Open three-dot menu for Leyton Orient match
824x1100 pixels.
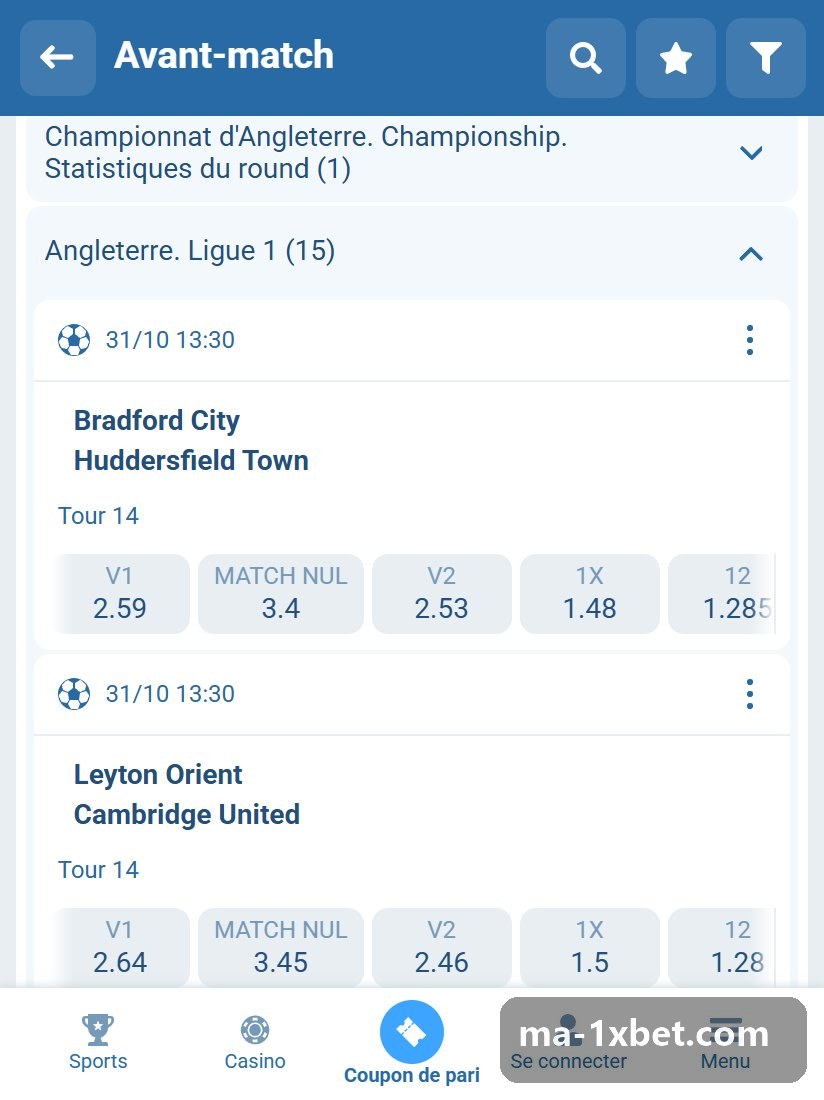(750, 695)
